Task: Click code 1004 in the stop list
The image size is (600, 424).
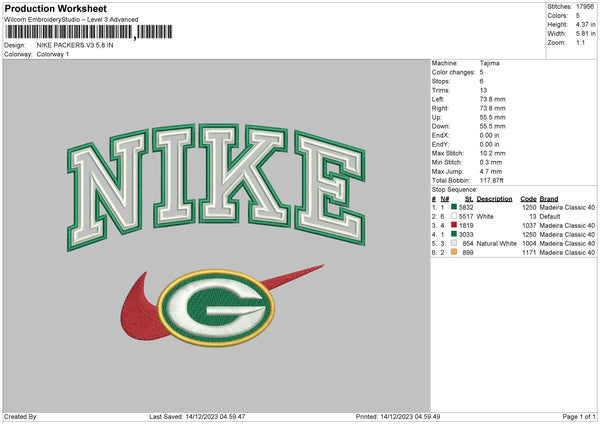Action: coord(529,244)
